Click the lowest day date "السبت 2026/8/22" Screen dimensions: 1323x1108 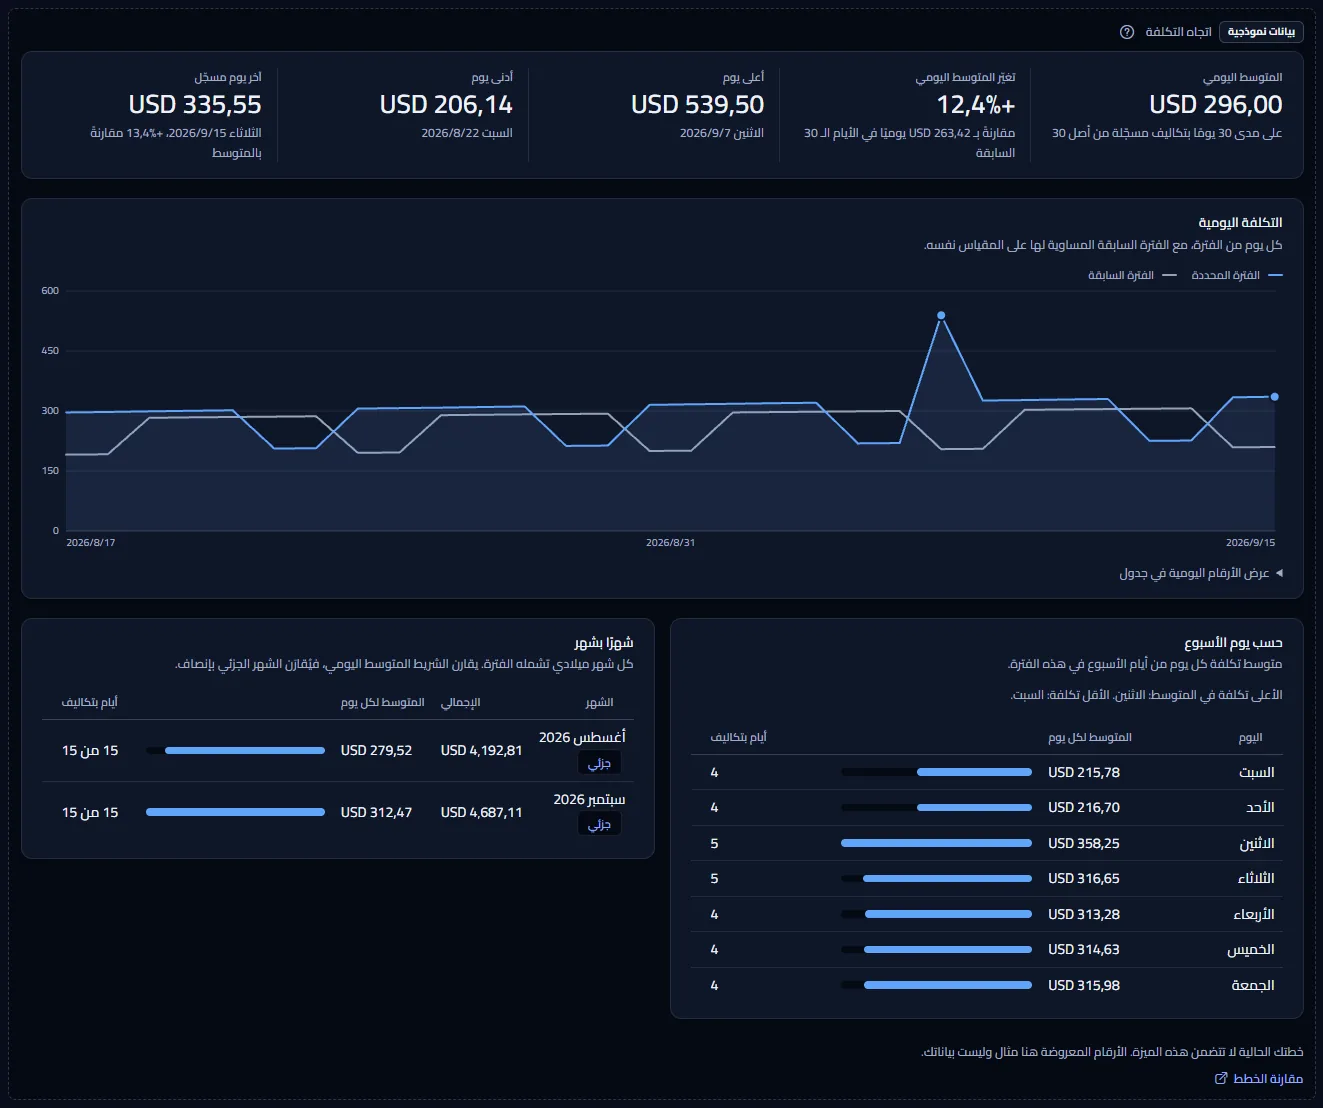(467, 133)
